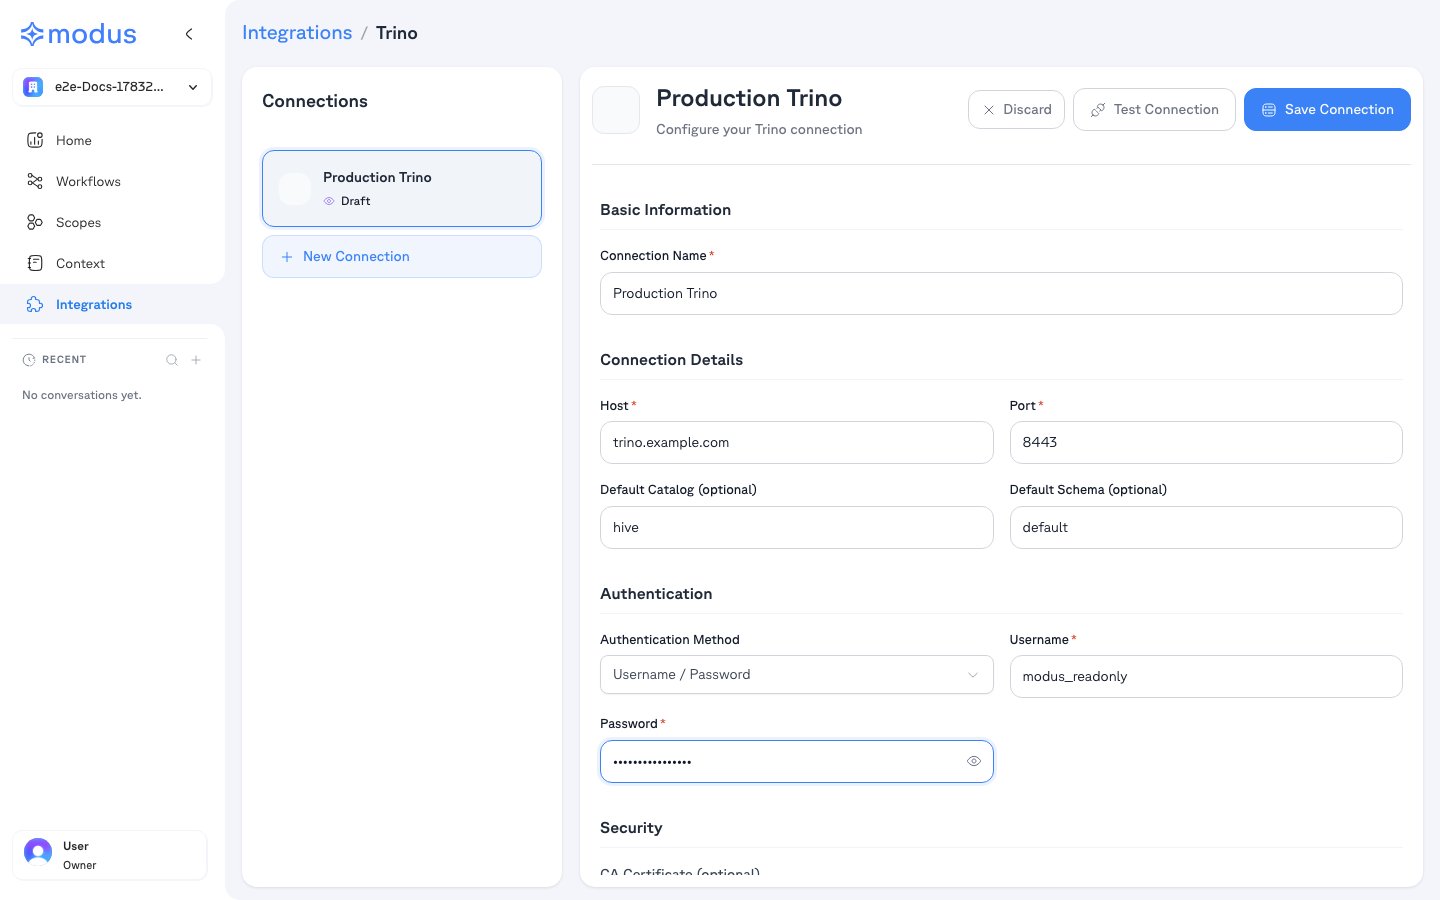Navigate to Integrations breadcrumb link
Image resolution: width=1440 pixels, height=900 pixels.
[x=297, y=33]
